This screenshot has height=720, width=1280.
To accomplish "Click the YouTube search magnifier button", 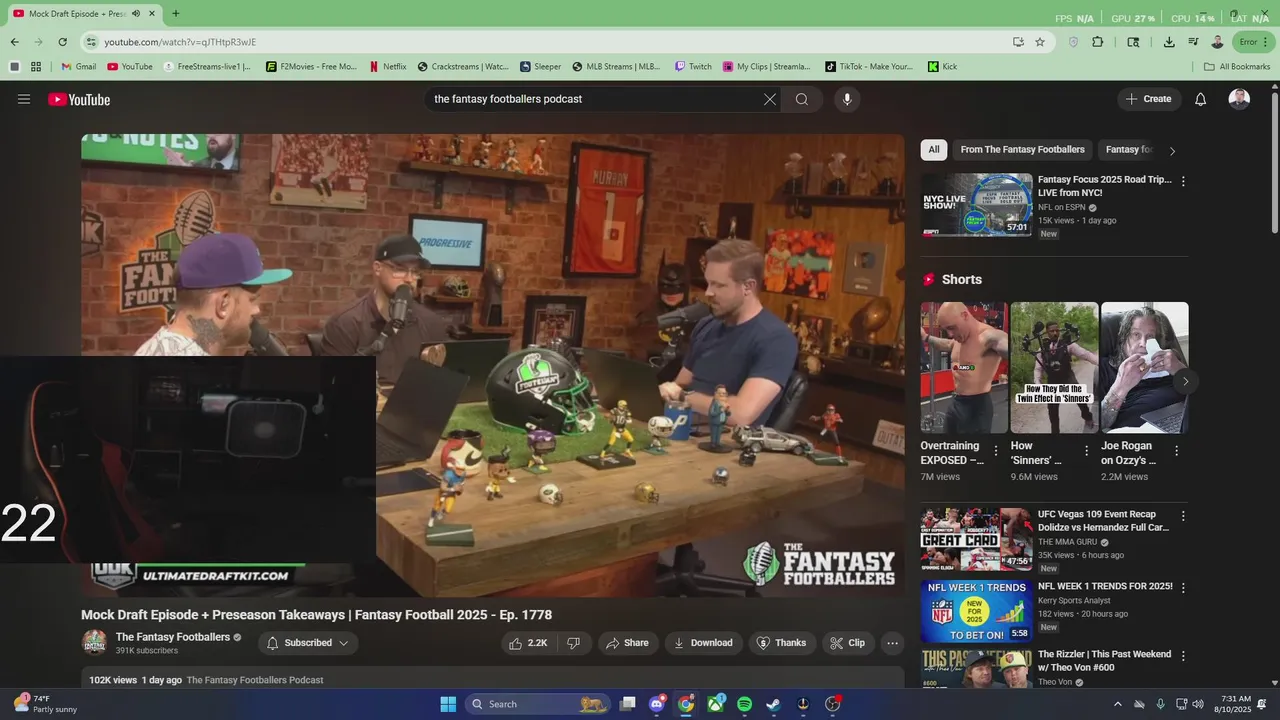I will point(802,99).
